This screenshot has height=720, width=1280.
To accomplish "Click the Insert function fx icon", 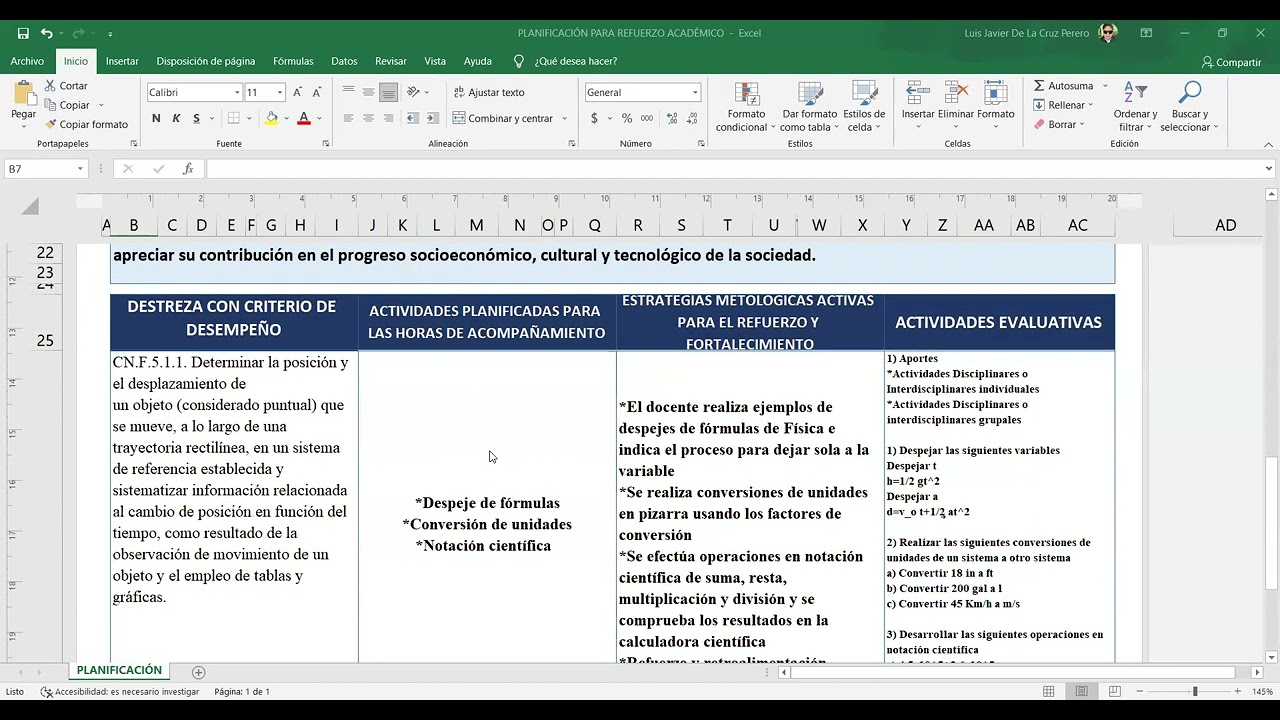I will pos(188,169).
